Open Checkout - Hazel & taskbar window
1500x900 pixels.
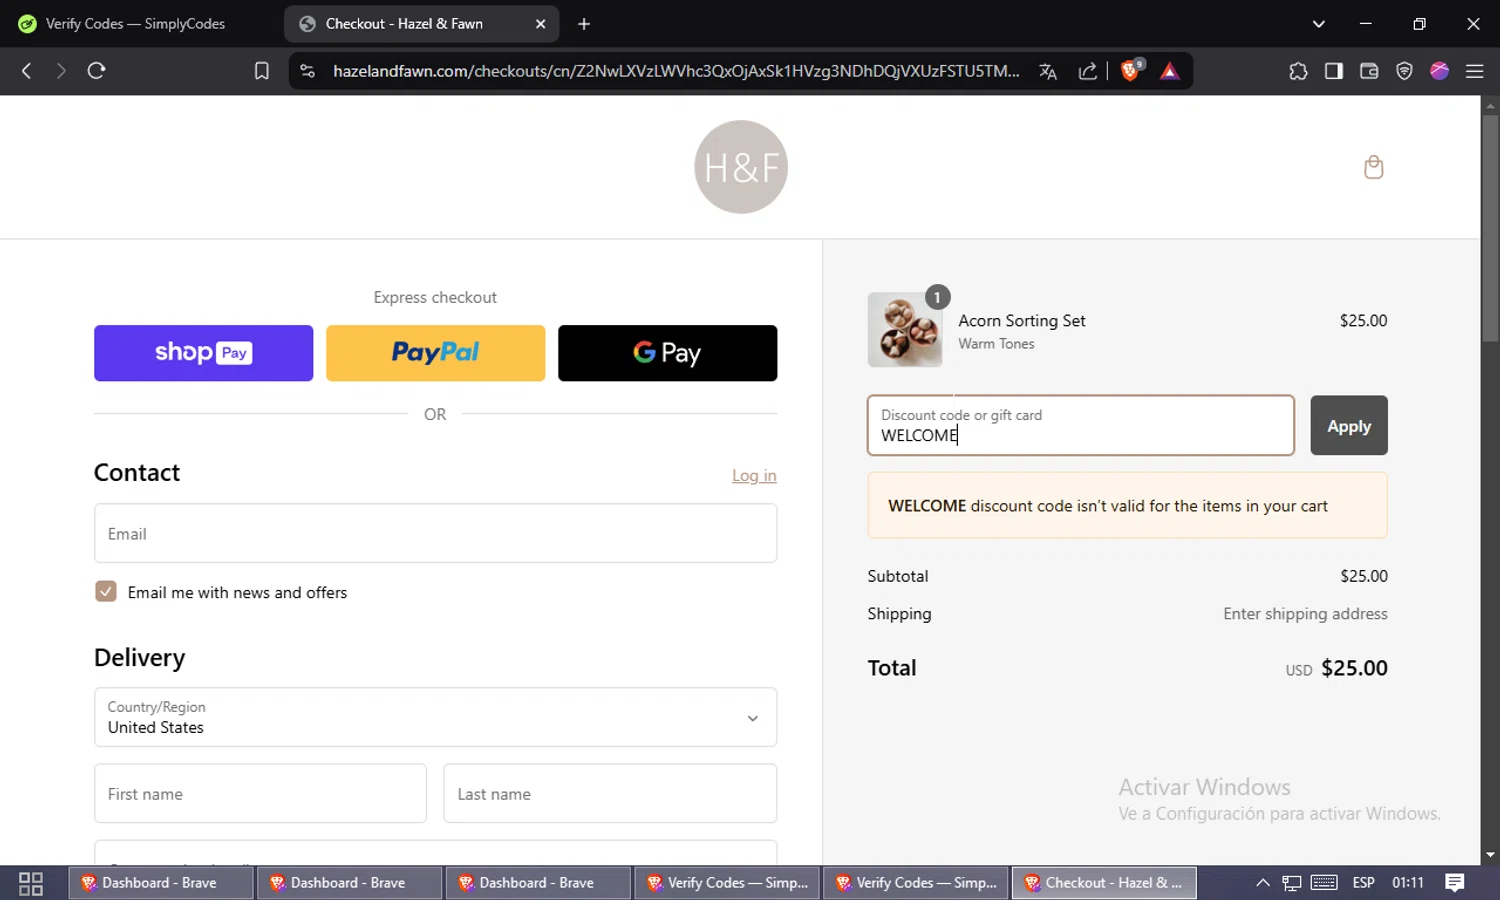(x=1104, y=883)
